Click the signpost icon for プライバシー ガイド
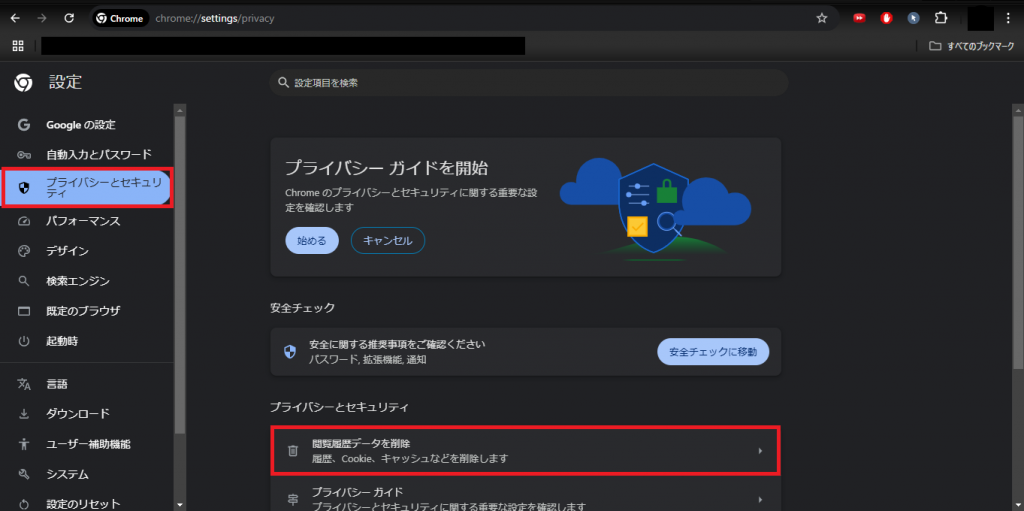Image resolution: width=1024 pixels, height=511 pixels. click(293, 500)
